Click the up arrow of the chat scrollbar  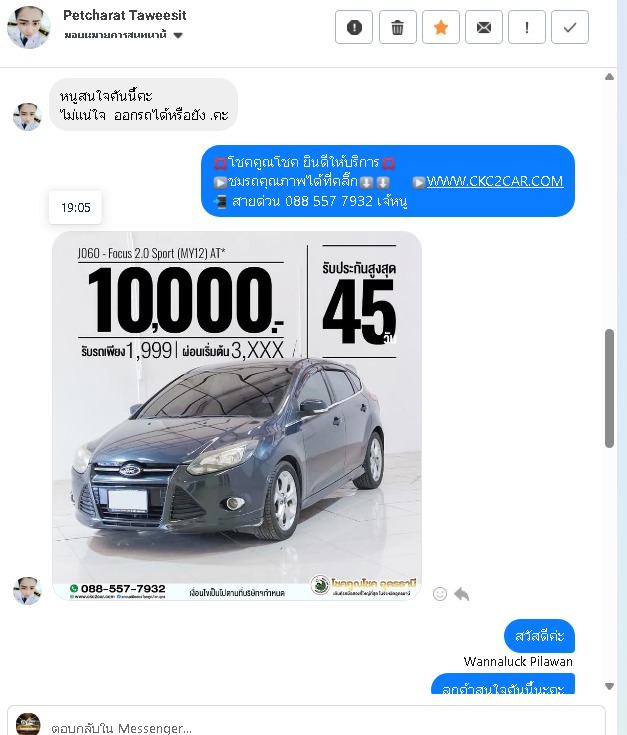tap(609, 76)
